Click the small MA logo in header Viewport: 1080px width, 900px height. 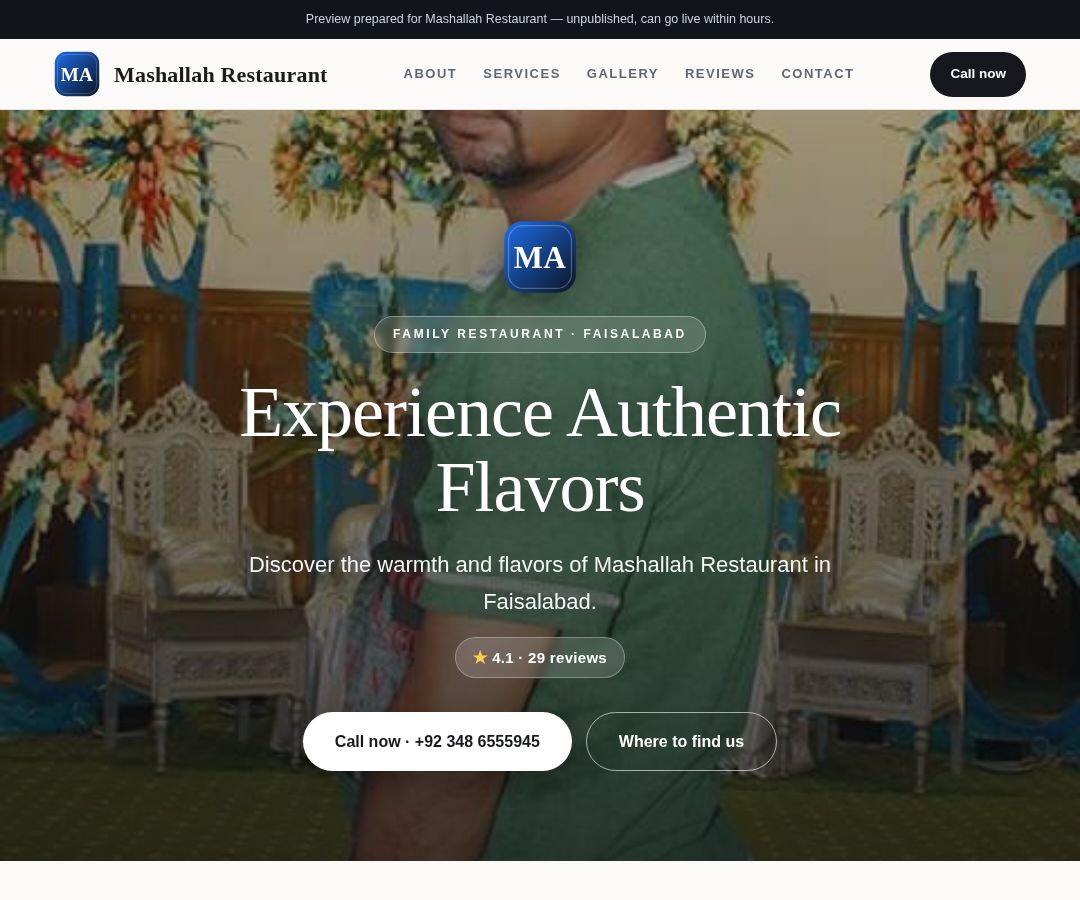[77, 74]
